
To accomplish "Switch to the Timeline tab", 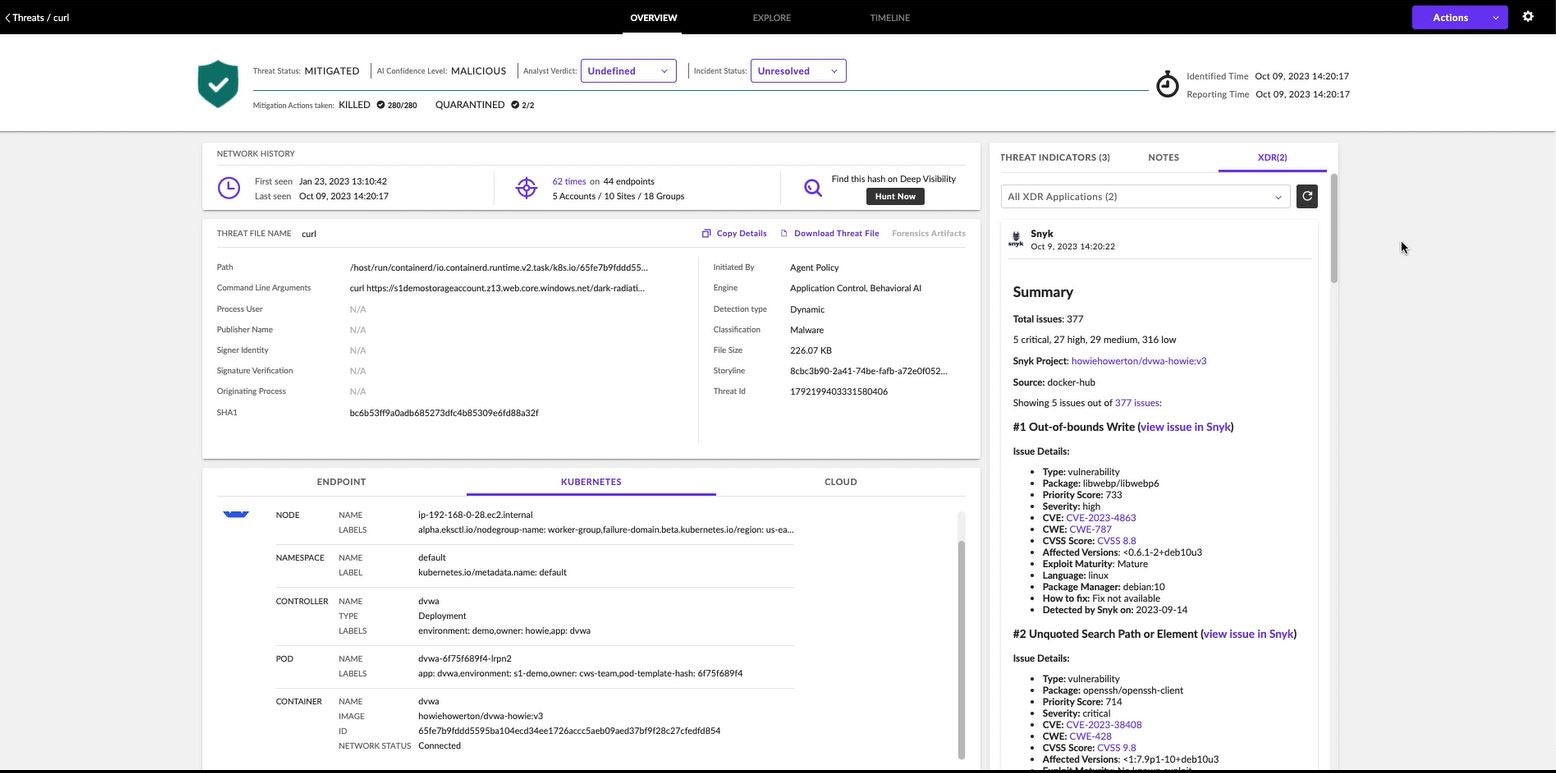I will pyautogui.click(x=889, y=18).
